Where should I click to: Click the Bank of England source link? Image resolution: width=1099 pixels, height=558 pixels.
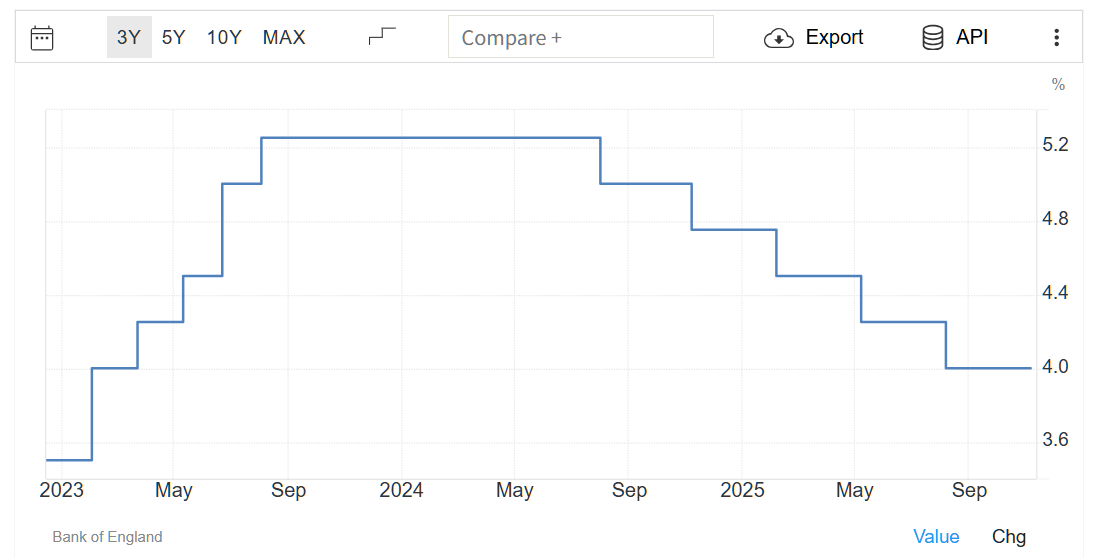[107, 537]
